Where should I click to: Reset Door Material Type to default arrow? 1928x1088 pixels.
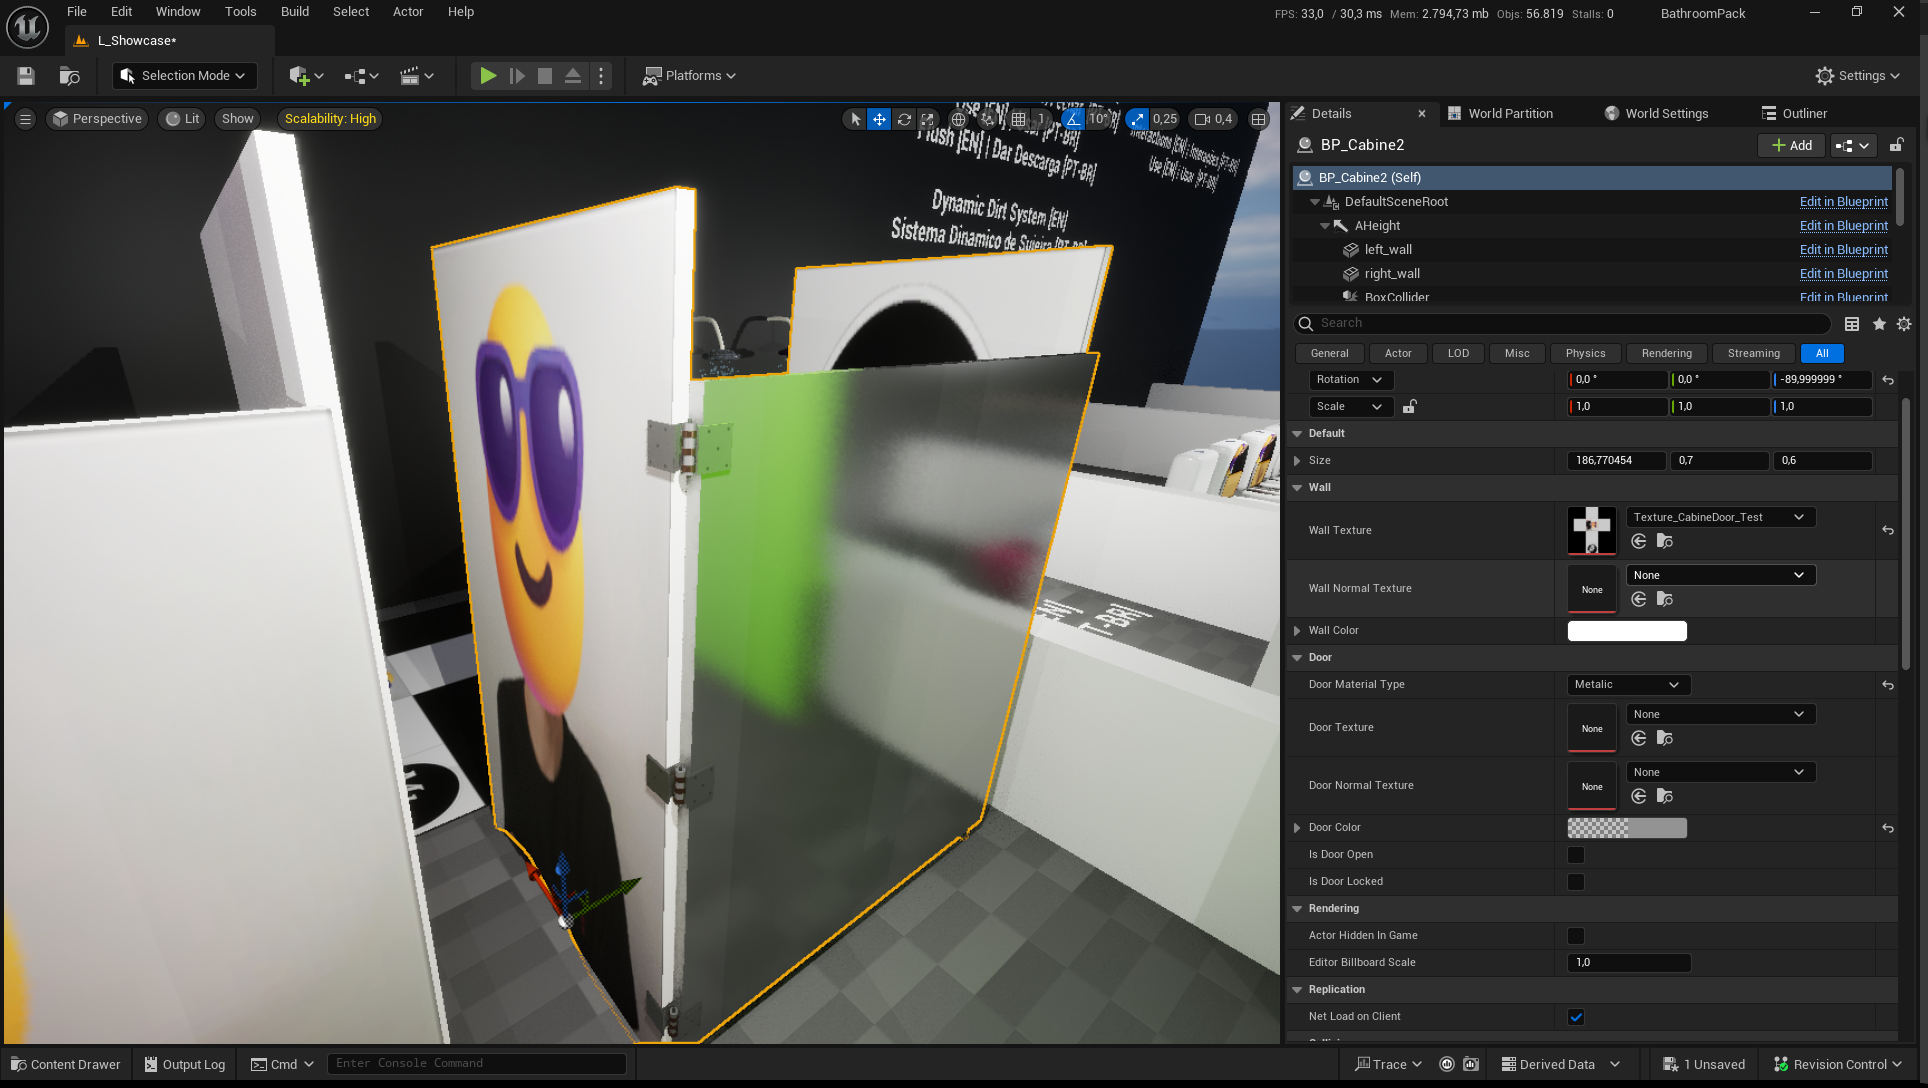tap(1887, 685)
